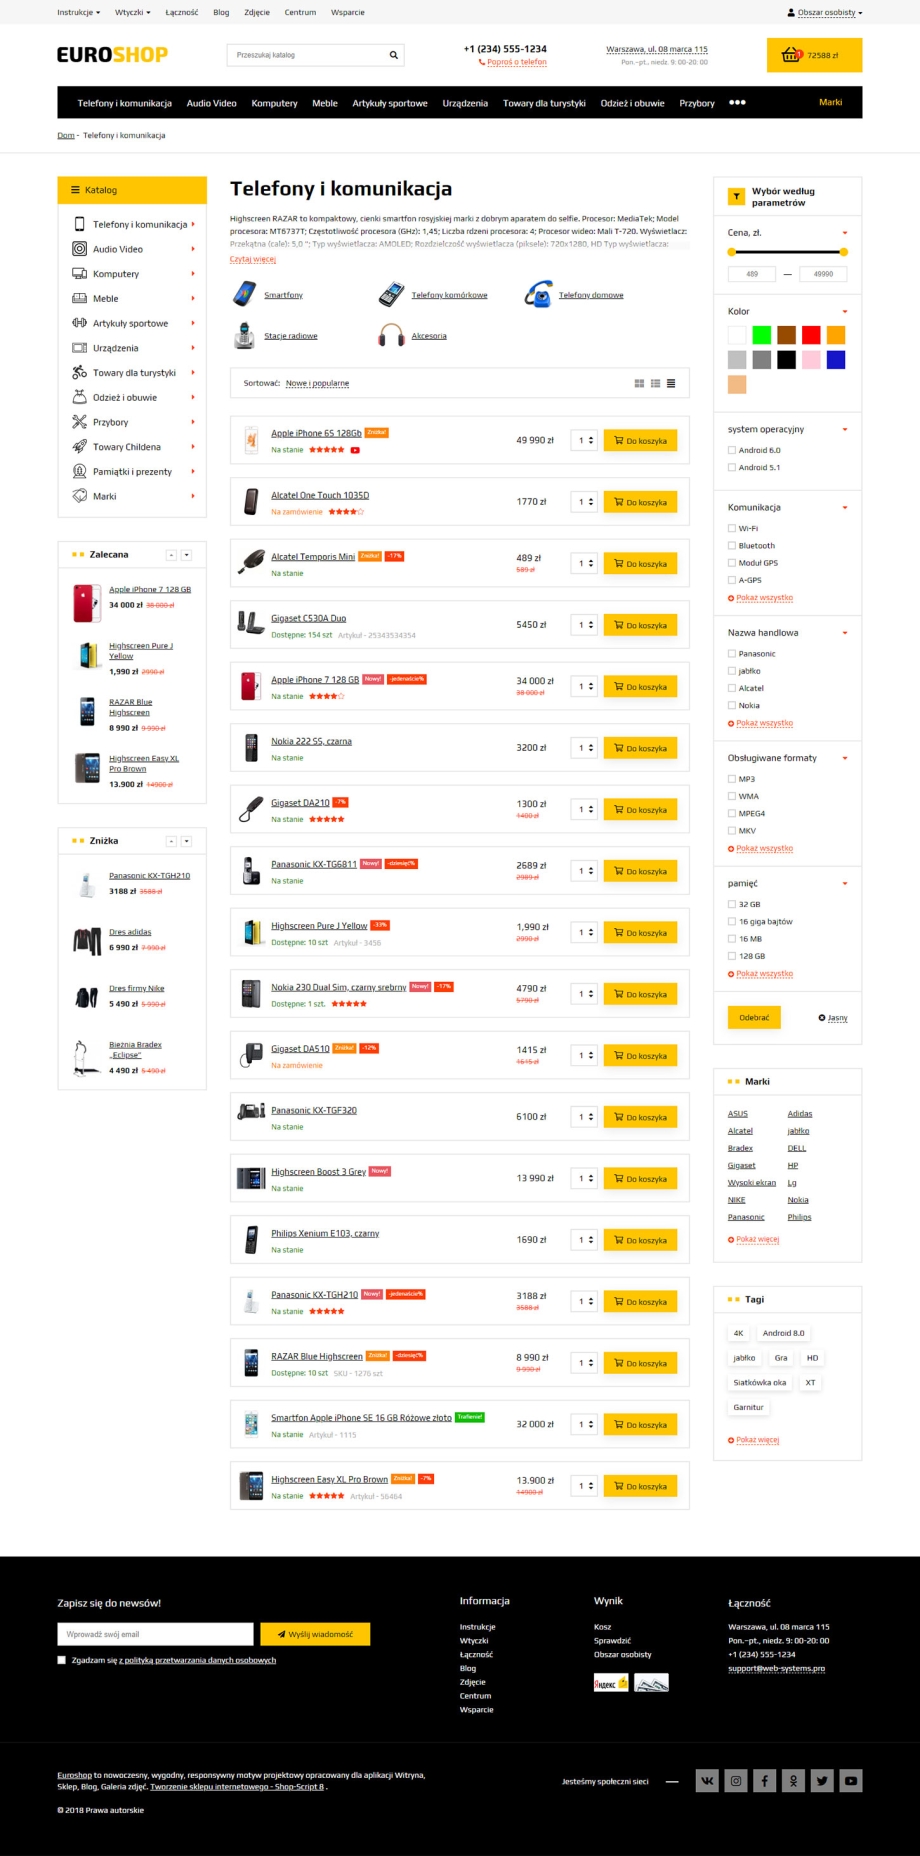
Task: Enable the Android 6.0 checkbox
Action: (732, 450)
